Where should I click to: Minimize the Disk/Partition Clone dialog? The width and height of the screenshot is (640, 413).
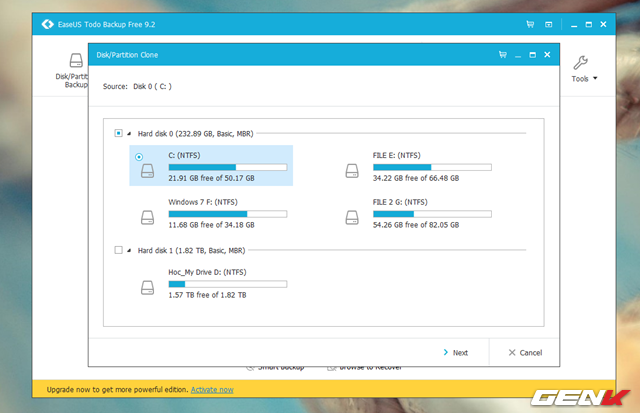(518, 55)
